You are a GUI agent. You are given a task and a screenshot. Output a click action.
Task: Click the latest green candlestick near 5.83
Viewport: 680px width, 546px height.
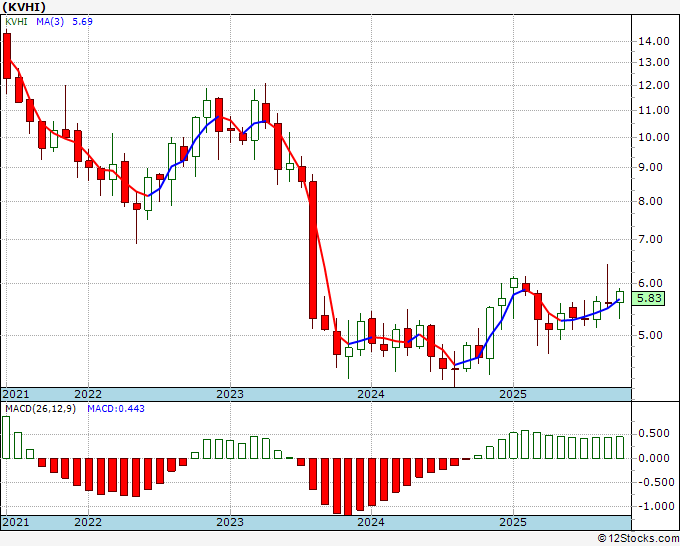[x=620, y=297]
